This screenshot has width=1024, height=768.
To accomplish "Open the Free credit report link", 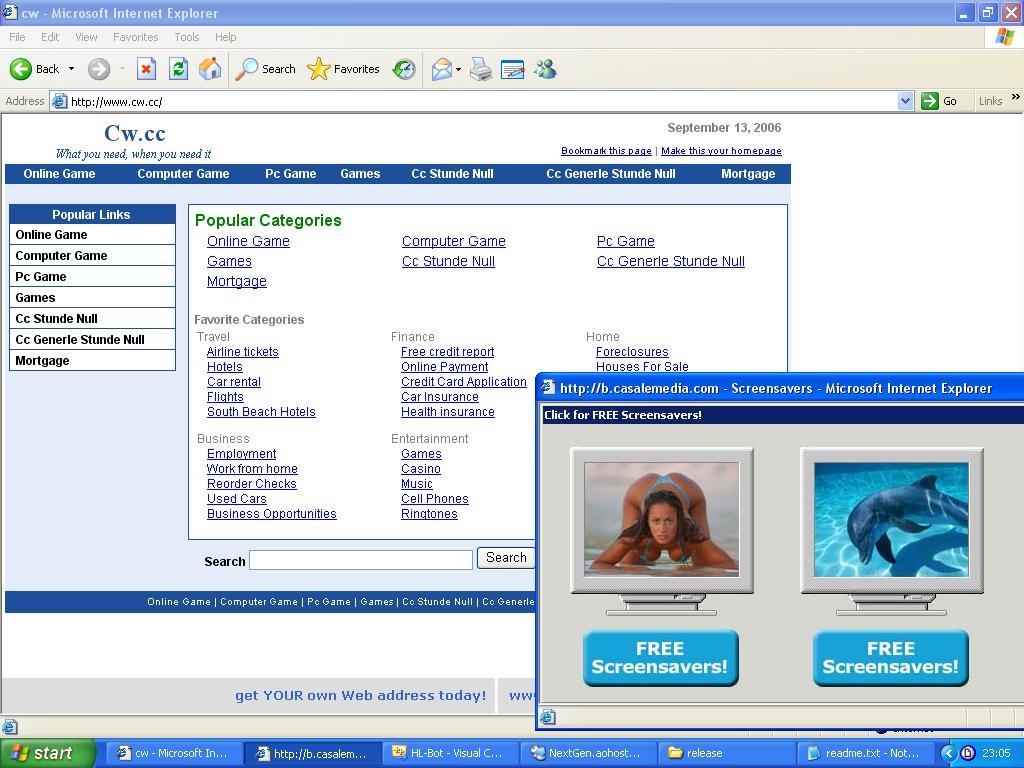I will coord(447,352).
